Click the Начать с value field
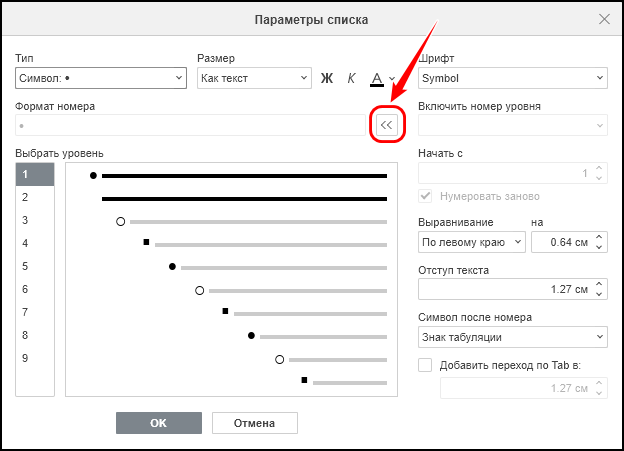The width and height of the screenshot is (624, 451). 513,173
